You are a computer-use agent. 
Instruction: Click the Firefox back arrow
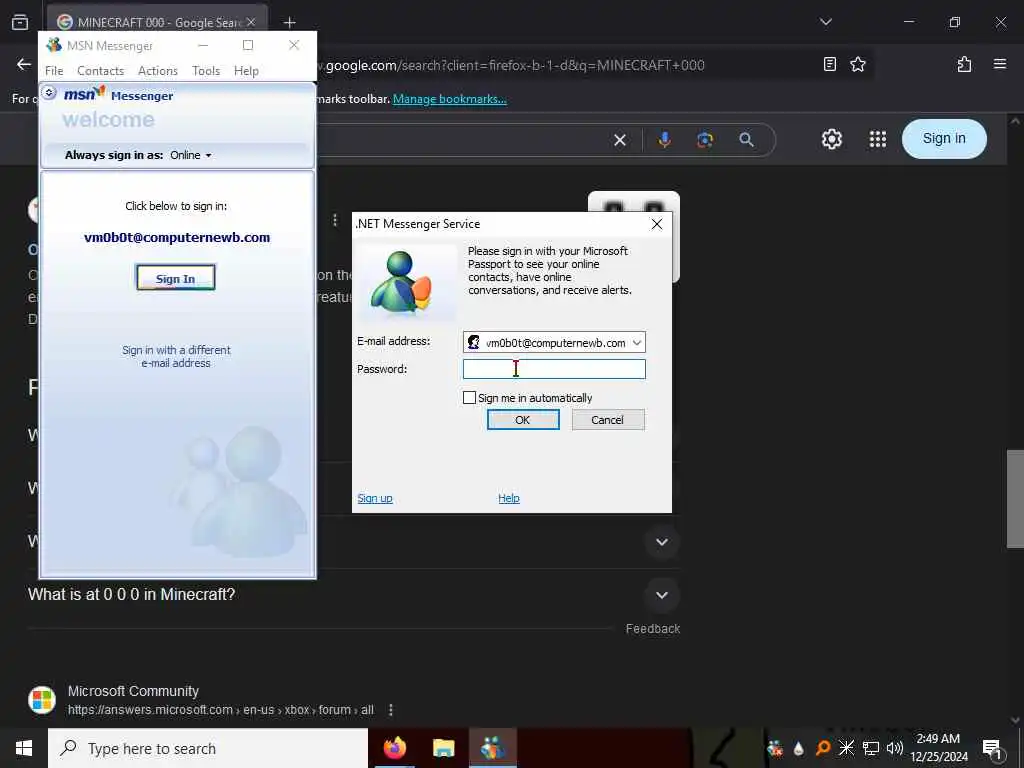click(x=24, y=64)
